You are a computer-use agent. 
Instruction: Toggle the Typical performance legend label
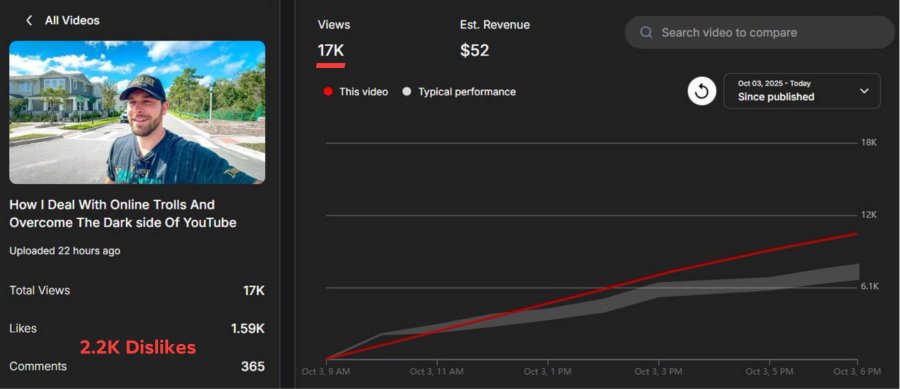467,92
